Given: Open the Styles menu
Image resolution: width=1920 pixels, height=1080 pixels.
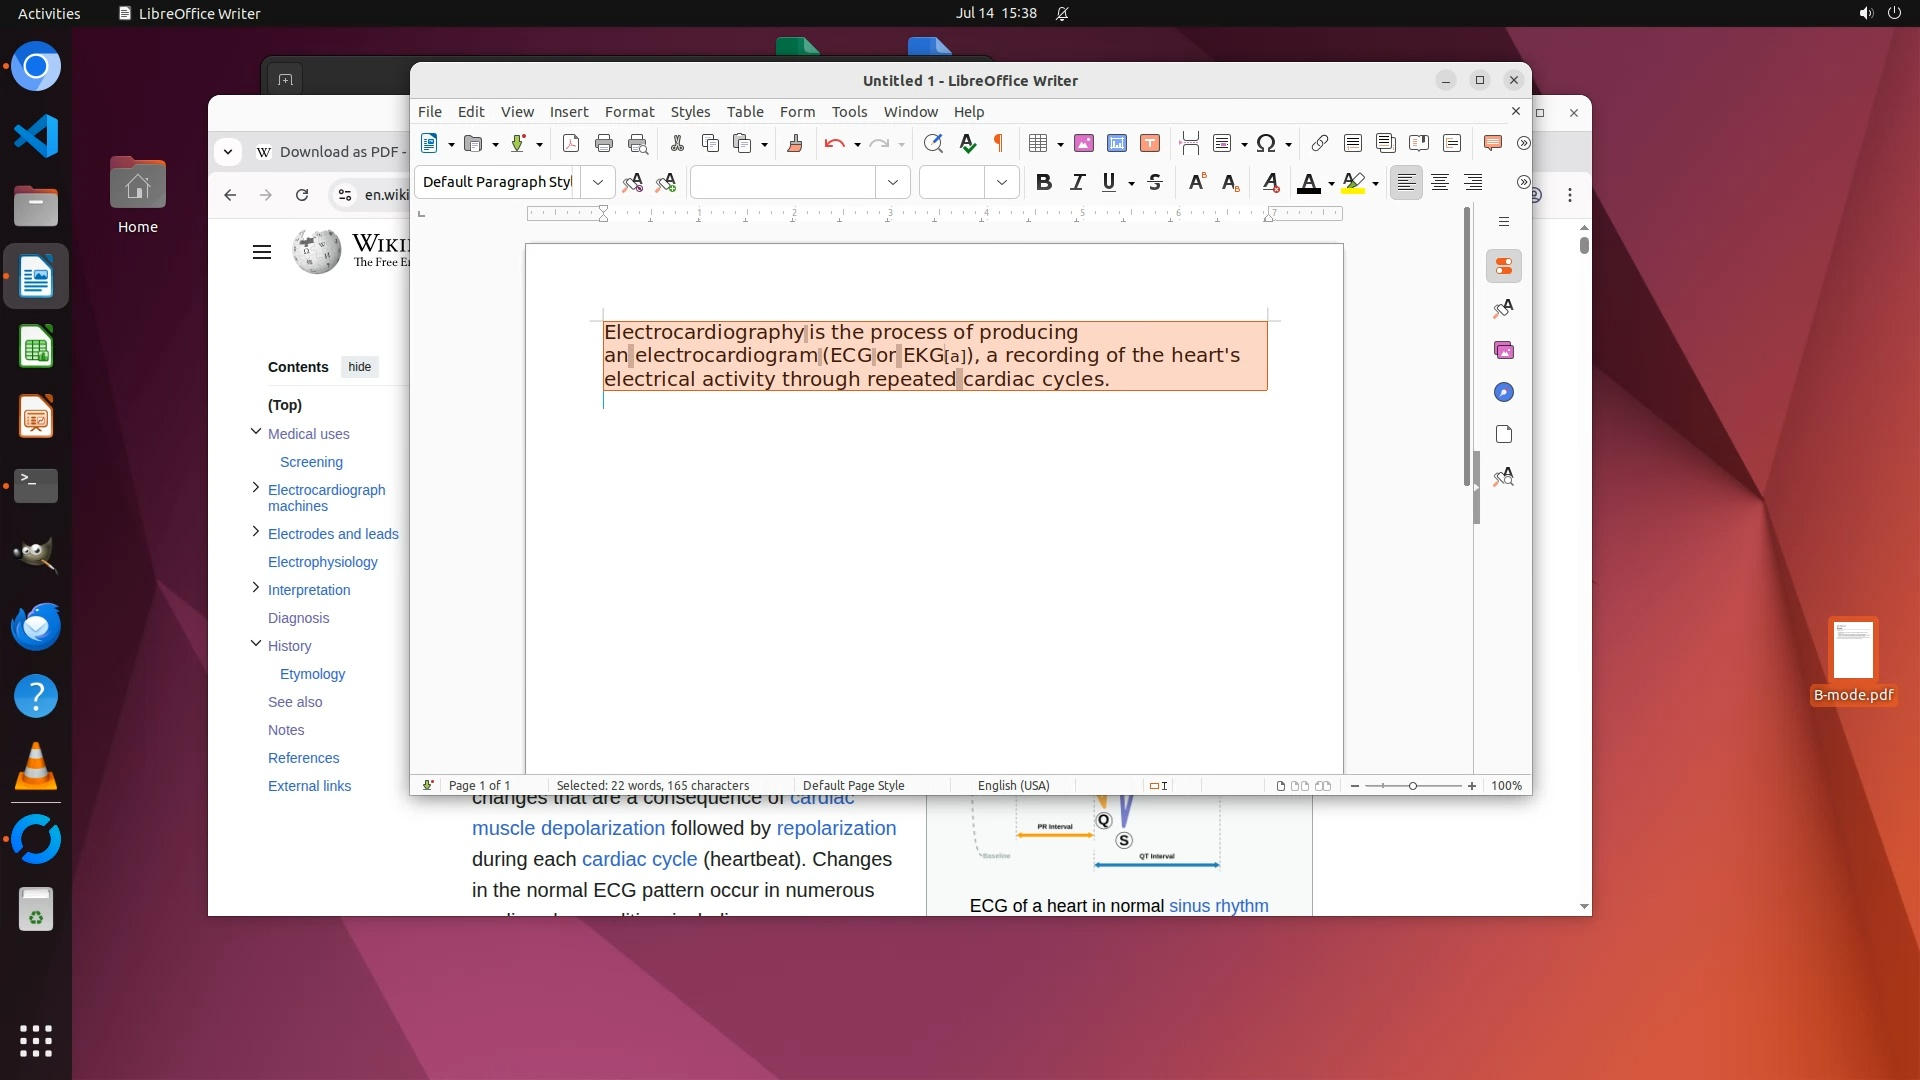Looking at the screenshot, I should tap(690, 111).
